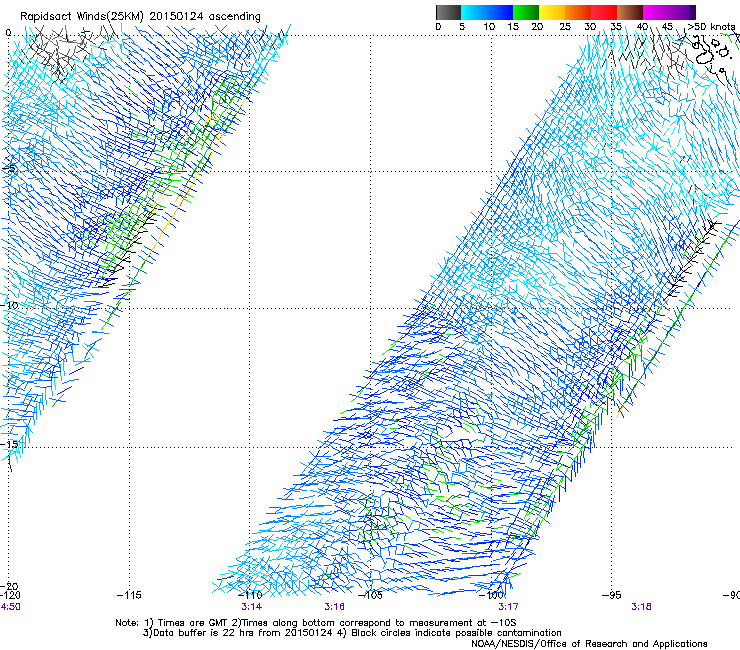
Task: Click the legend scale label '40'
Action: click(642, 26)
